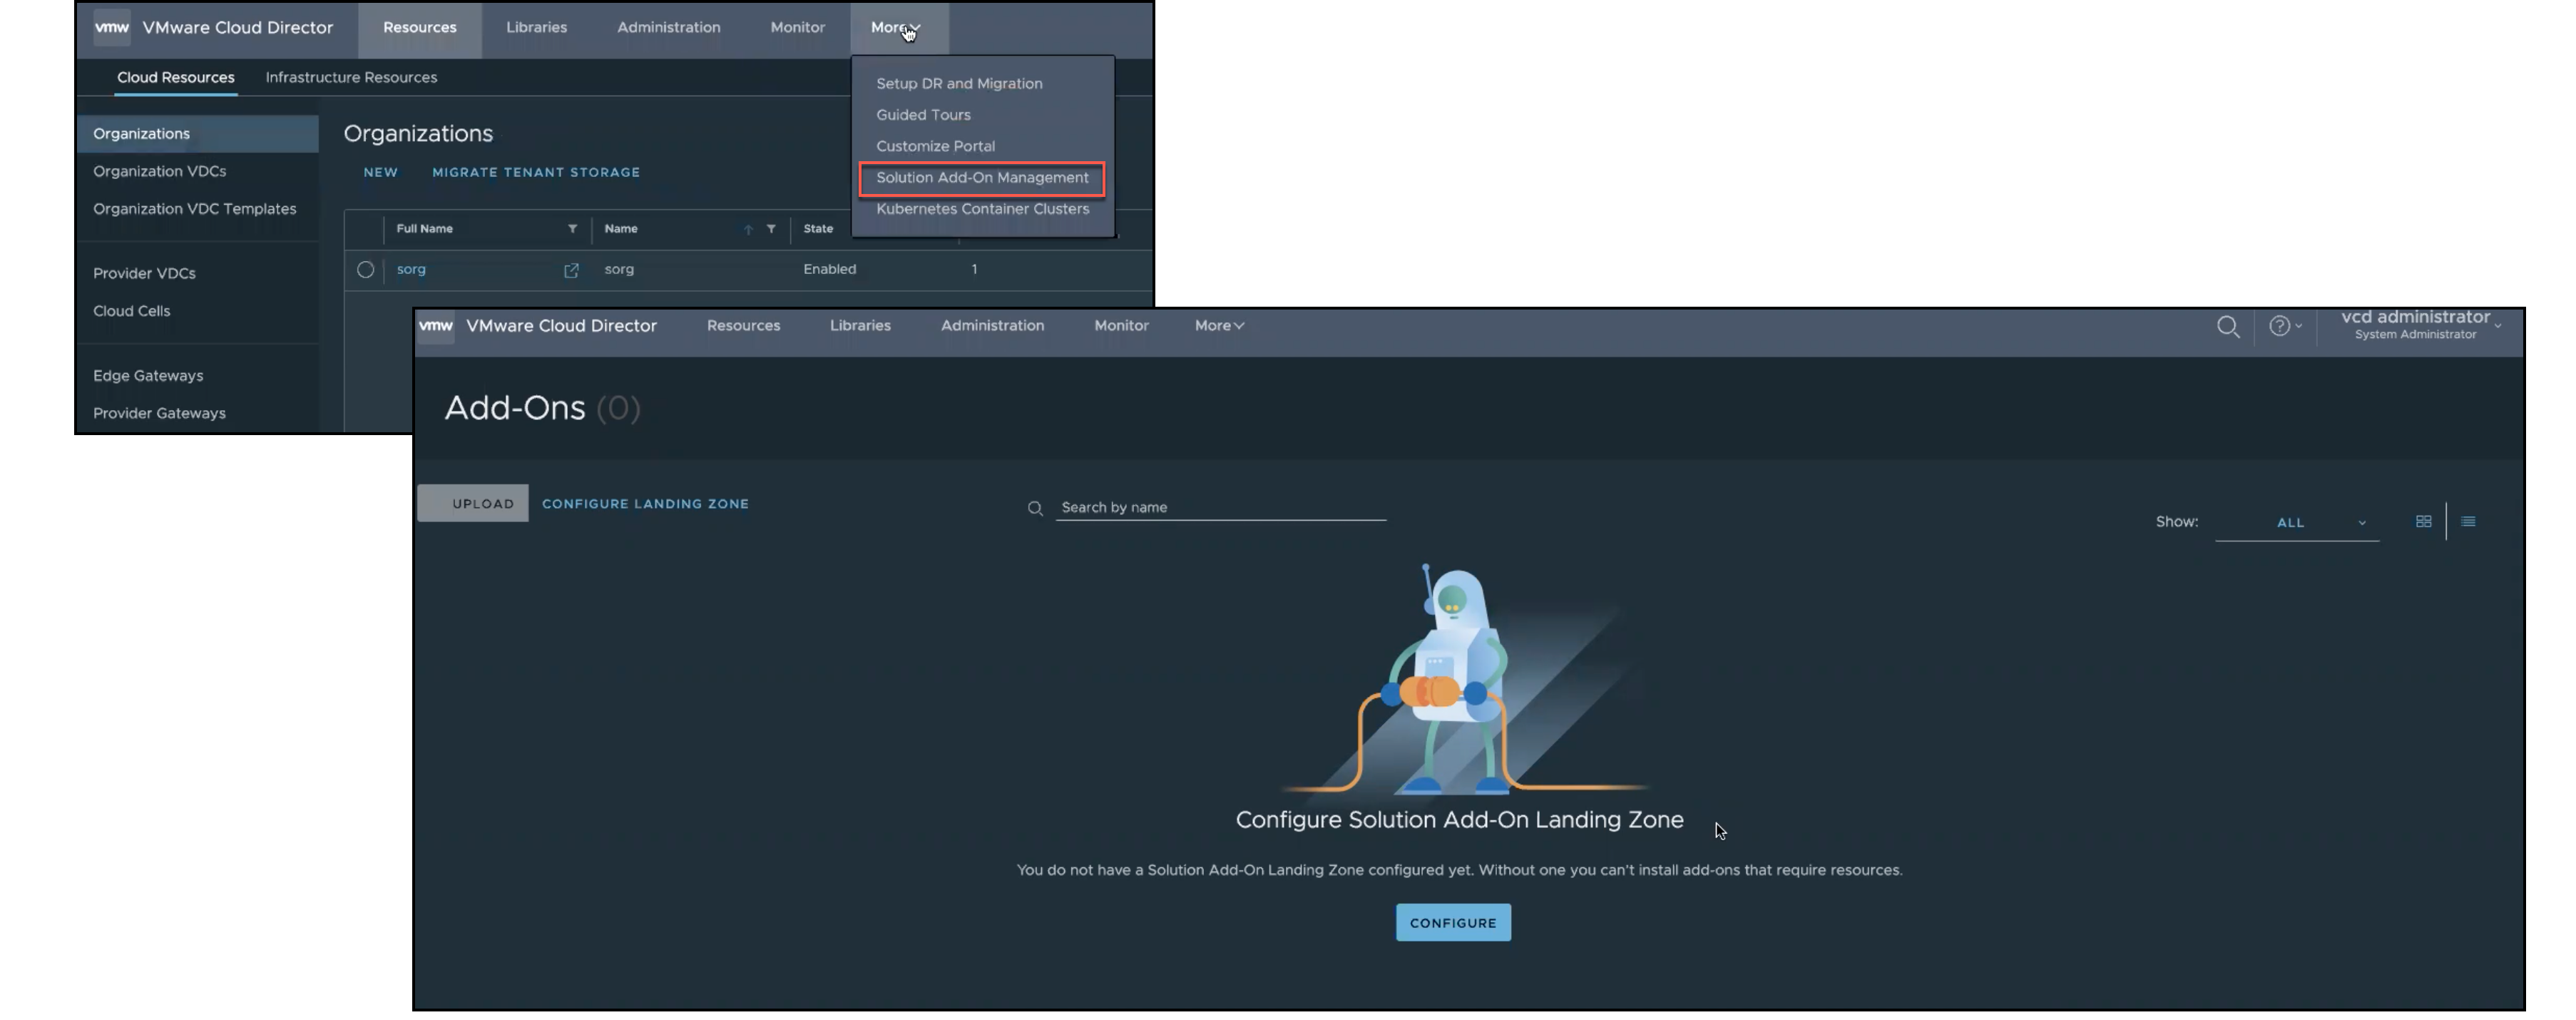This screenshot has height=1020, width=2576.
Task: Select the sorg organization radio button
Action: point(365,270)
